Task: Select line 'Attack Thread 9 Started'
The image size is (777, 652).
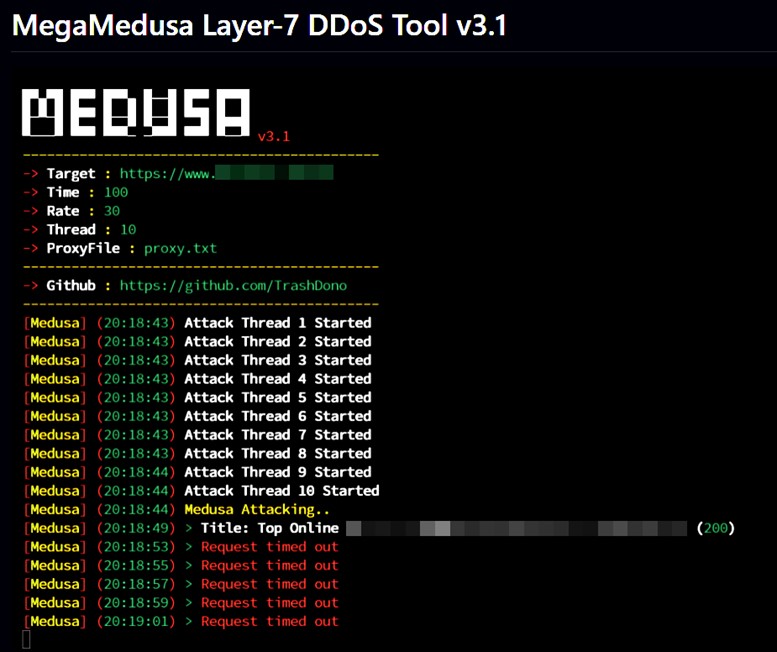Action: [278, 472]
